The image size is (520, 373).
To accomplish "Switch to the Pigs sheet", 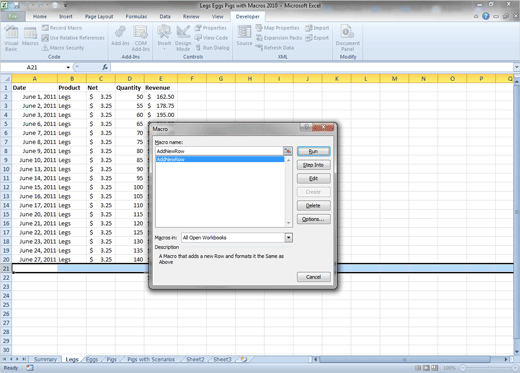I will tap(112, 359).
